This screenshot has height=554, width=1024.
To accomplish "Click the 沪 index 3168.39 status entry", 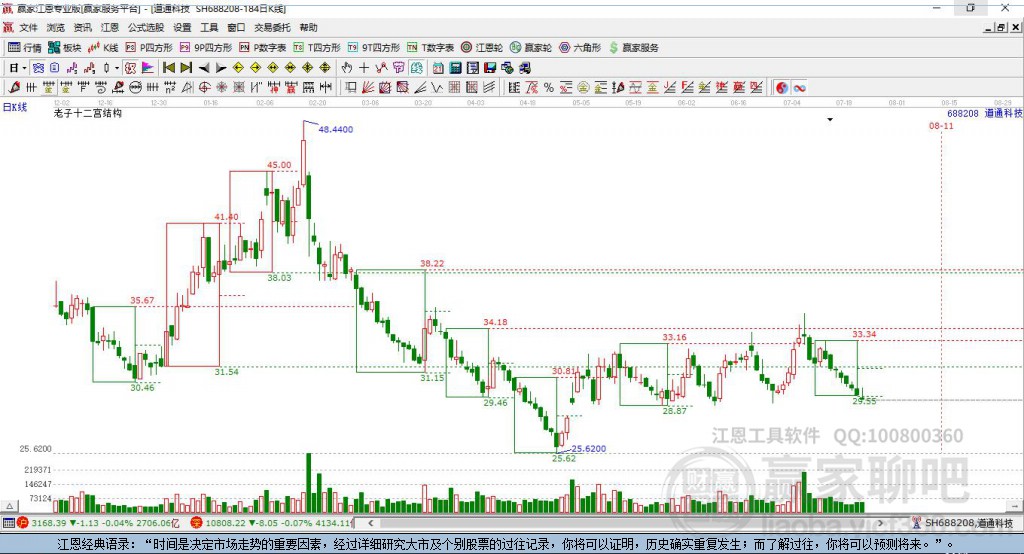I will point(97,523).
